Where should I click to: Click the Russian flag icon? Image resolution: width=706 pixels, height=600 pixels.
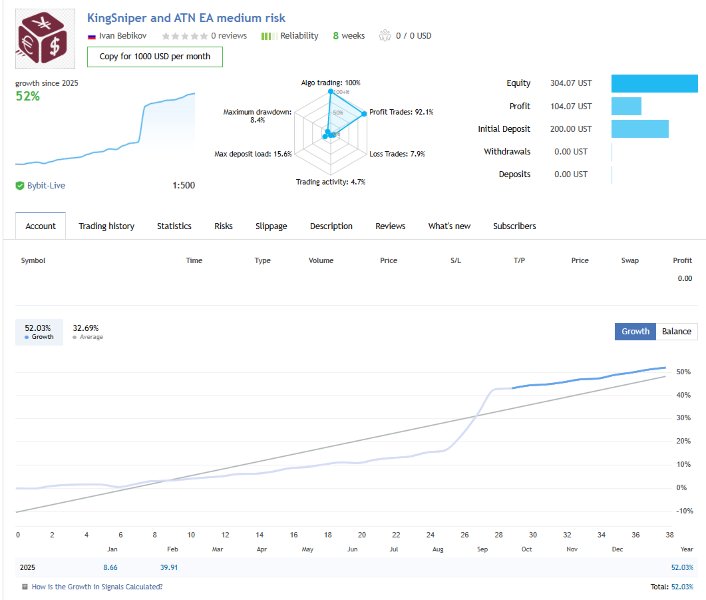(92, 36)
